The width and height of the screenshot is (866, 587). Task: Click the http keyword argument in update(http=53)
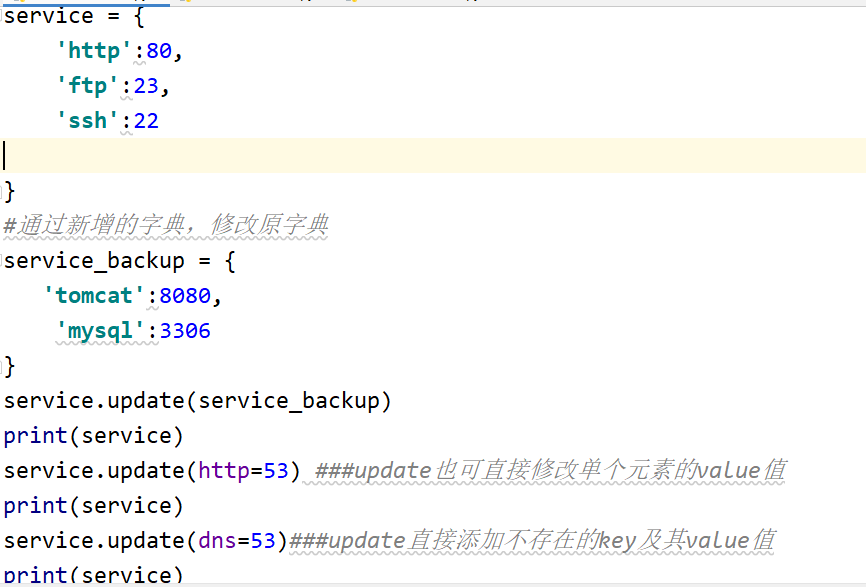224,471
